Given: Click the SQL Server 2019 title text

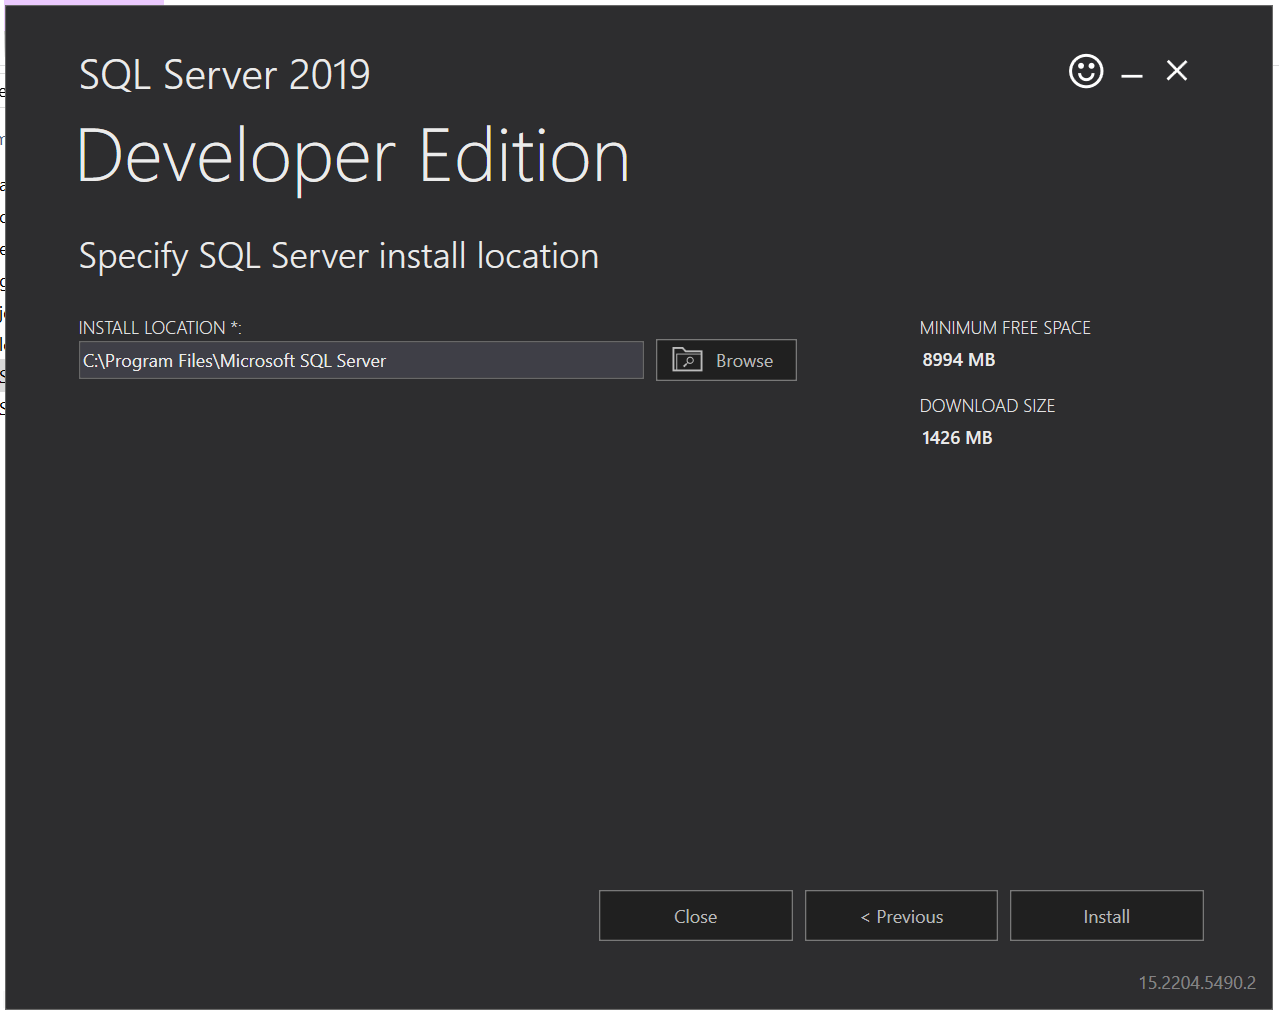Looking at the screenshot, I should [x=225, y=75].
